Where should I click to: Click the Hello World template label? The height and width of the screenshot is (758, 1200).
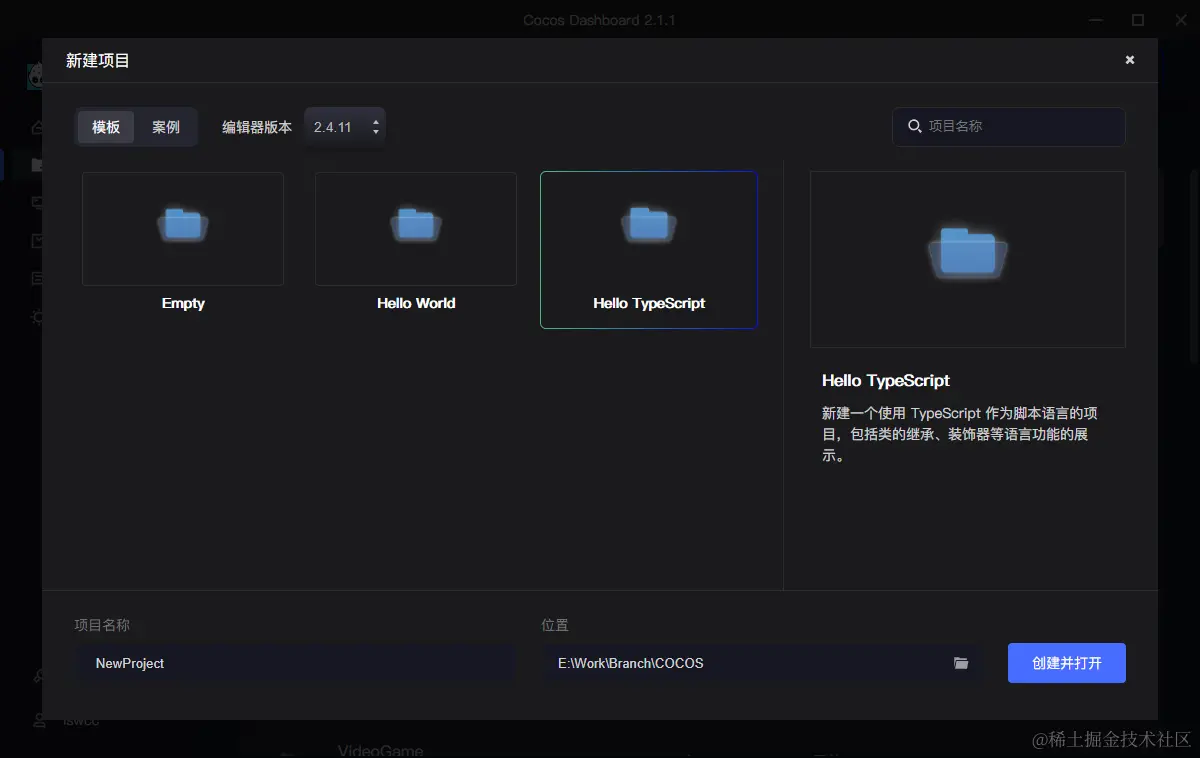tap(416, 303)
